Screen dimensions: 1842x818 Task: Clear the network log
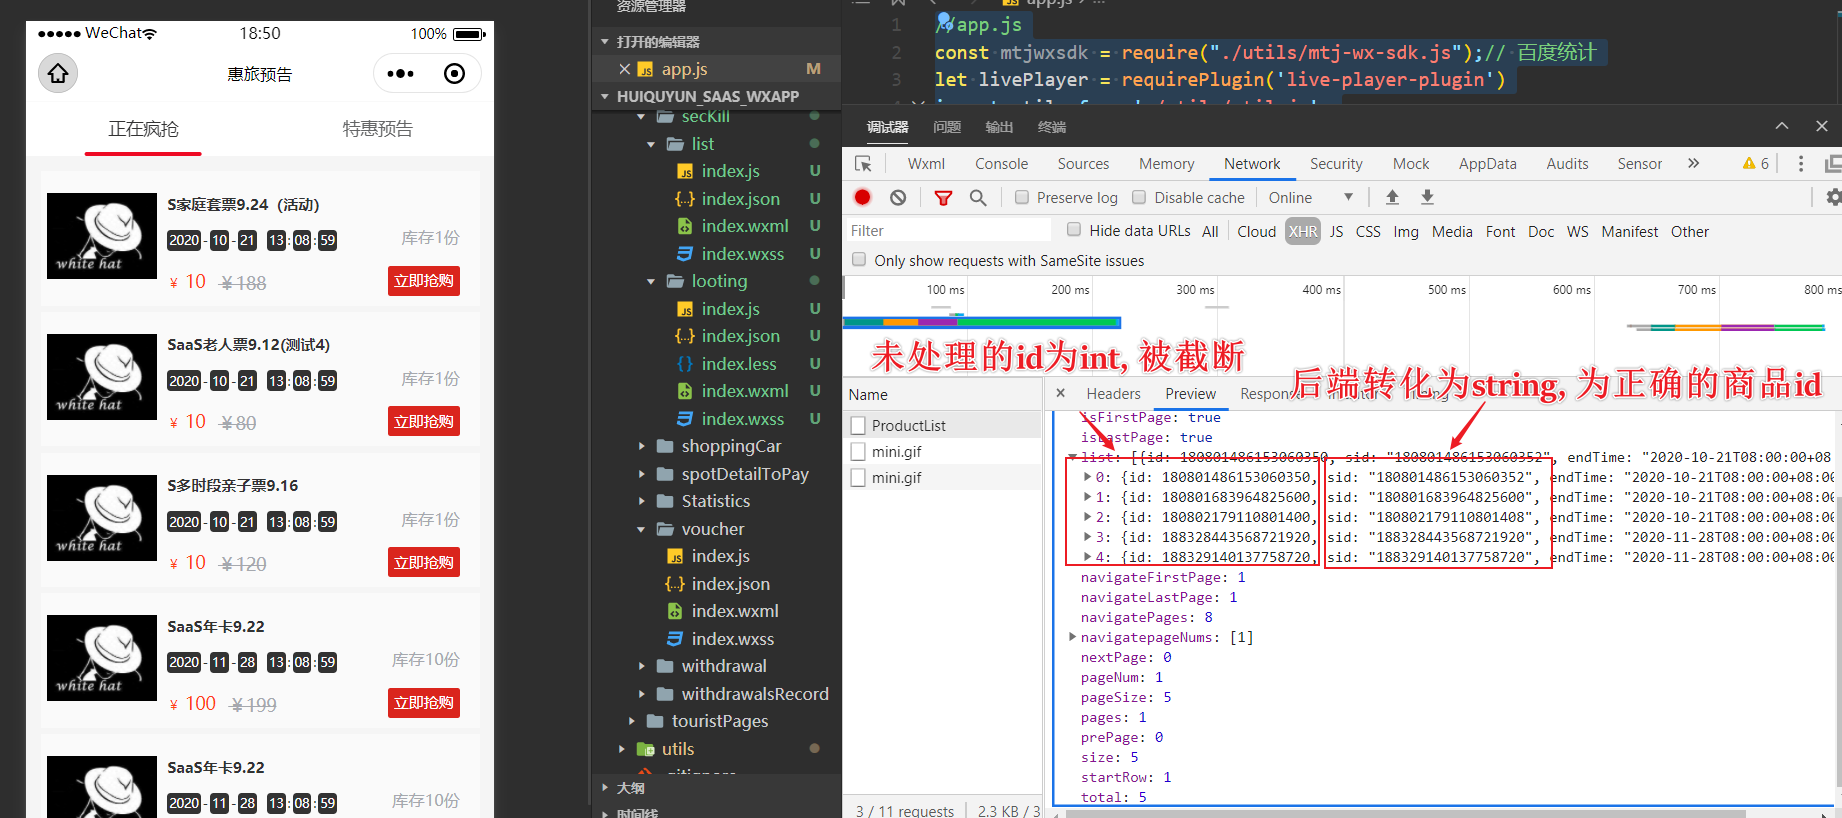(x=898, y=198)
